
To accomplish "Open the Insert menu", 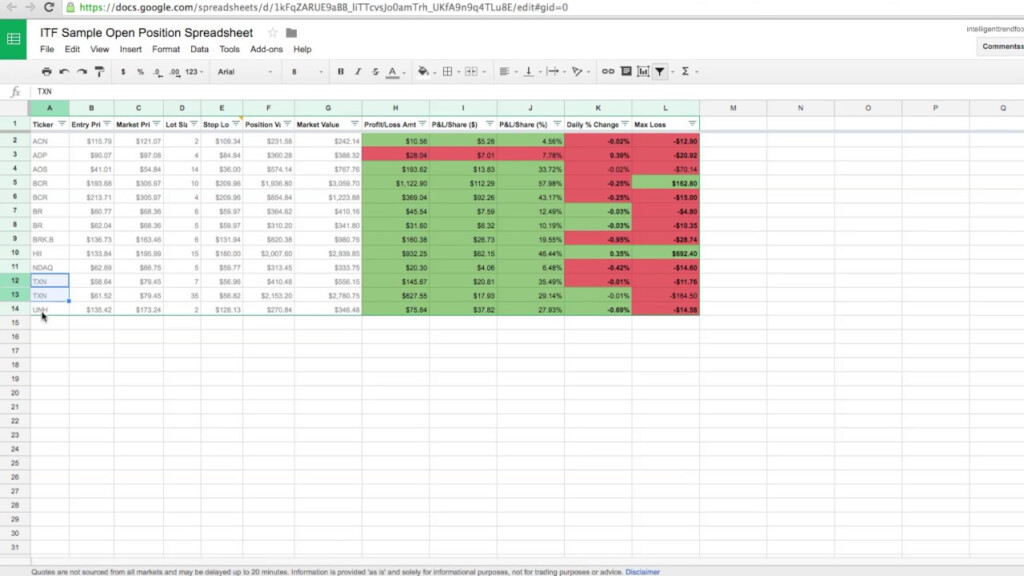I will 131,49.
